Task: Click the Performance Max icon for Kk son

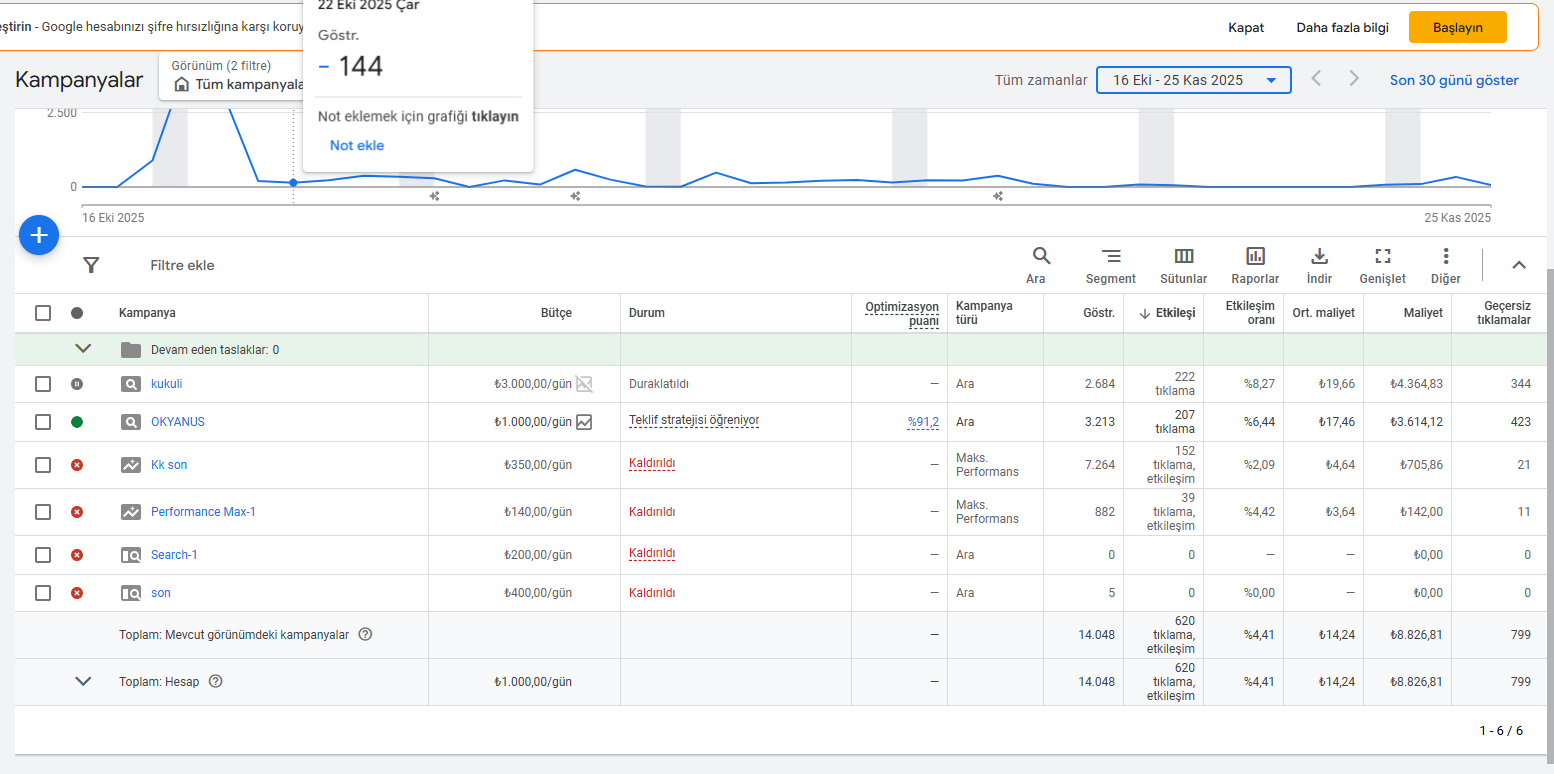Action: (131, 465)
